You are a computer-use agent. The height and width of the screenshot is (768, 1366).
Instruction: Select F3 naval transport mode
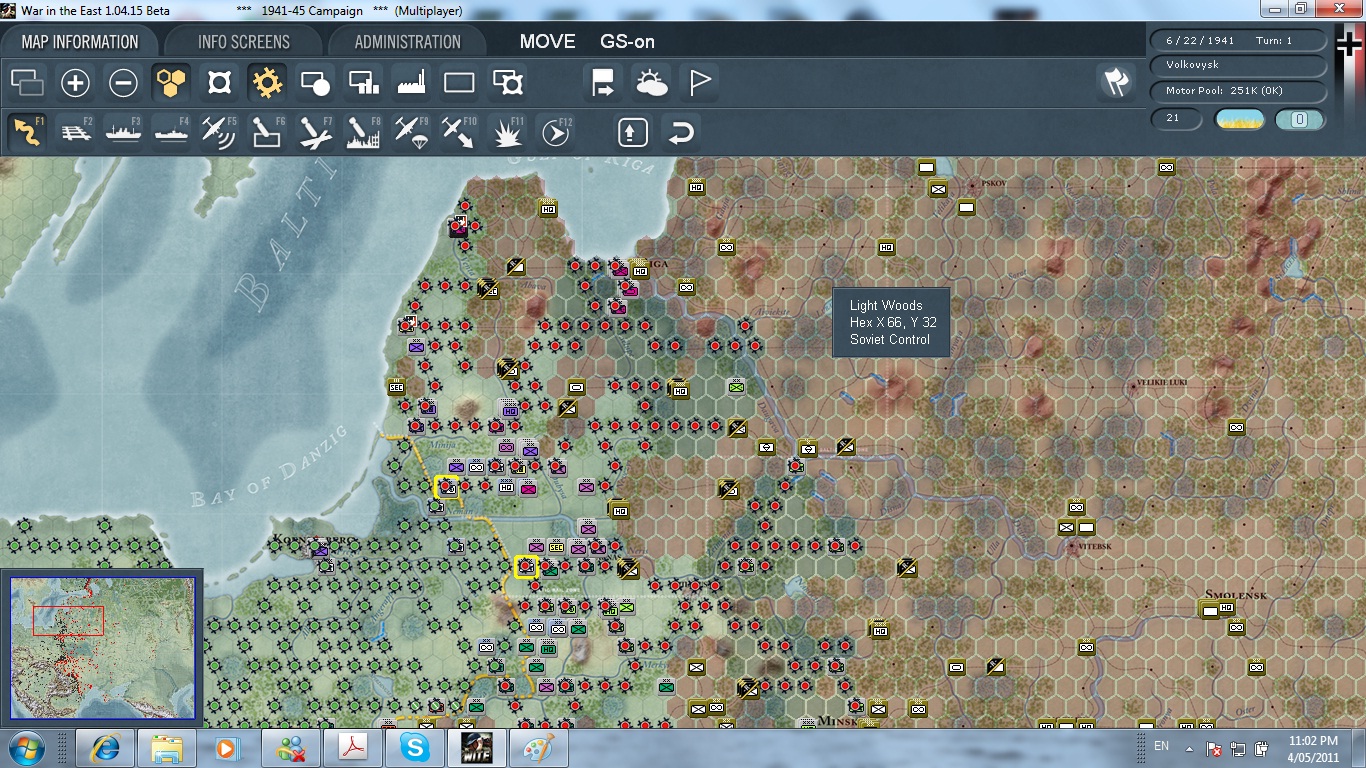click(123, 132)
